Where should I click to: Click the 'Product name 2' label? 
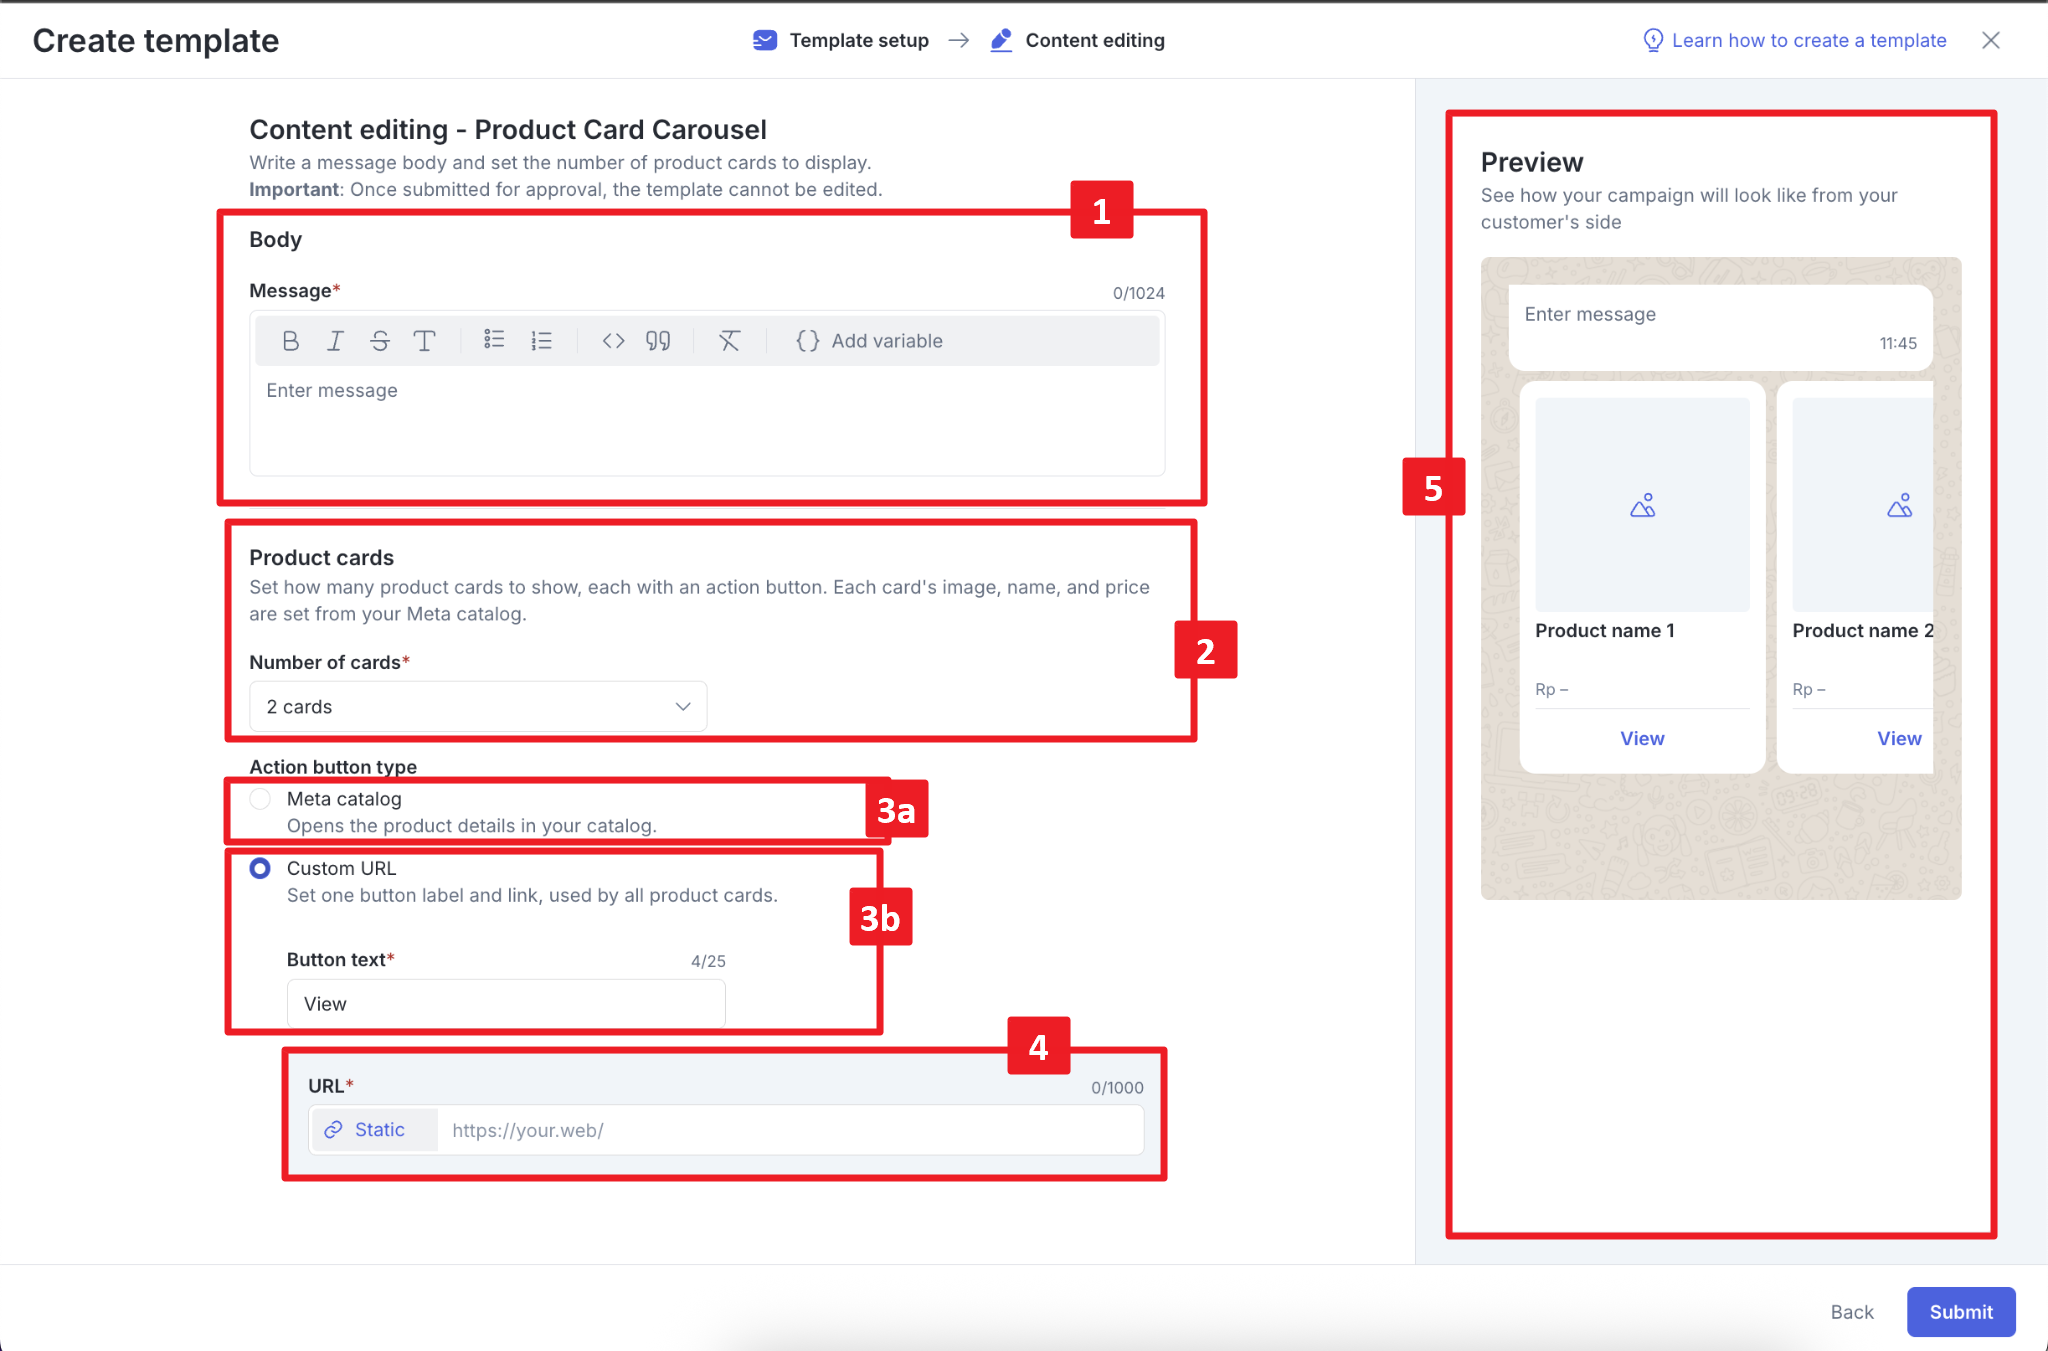tap(1862, 631)
